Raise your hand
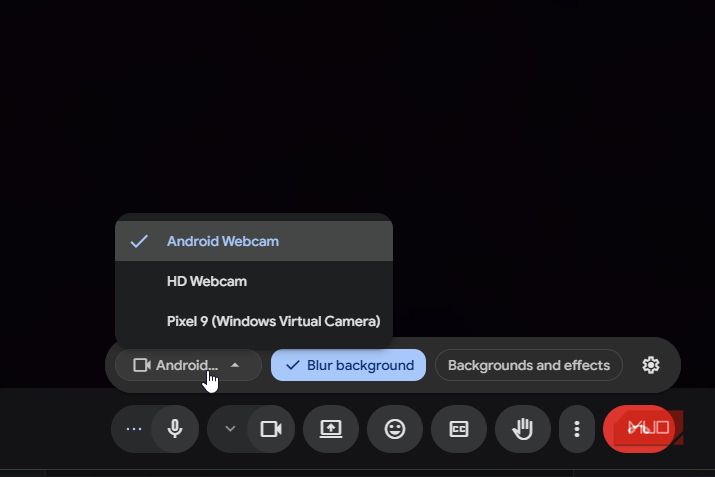715x477 pixels. coord(523,429)
